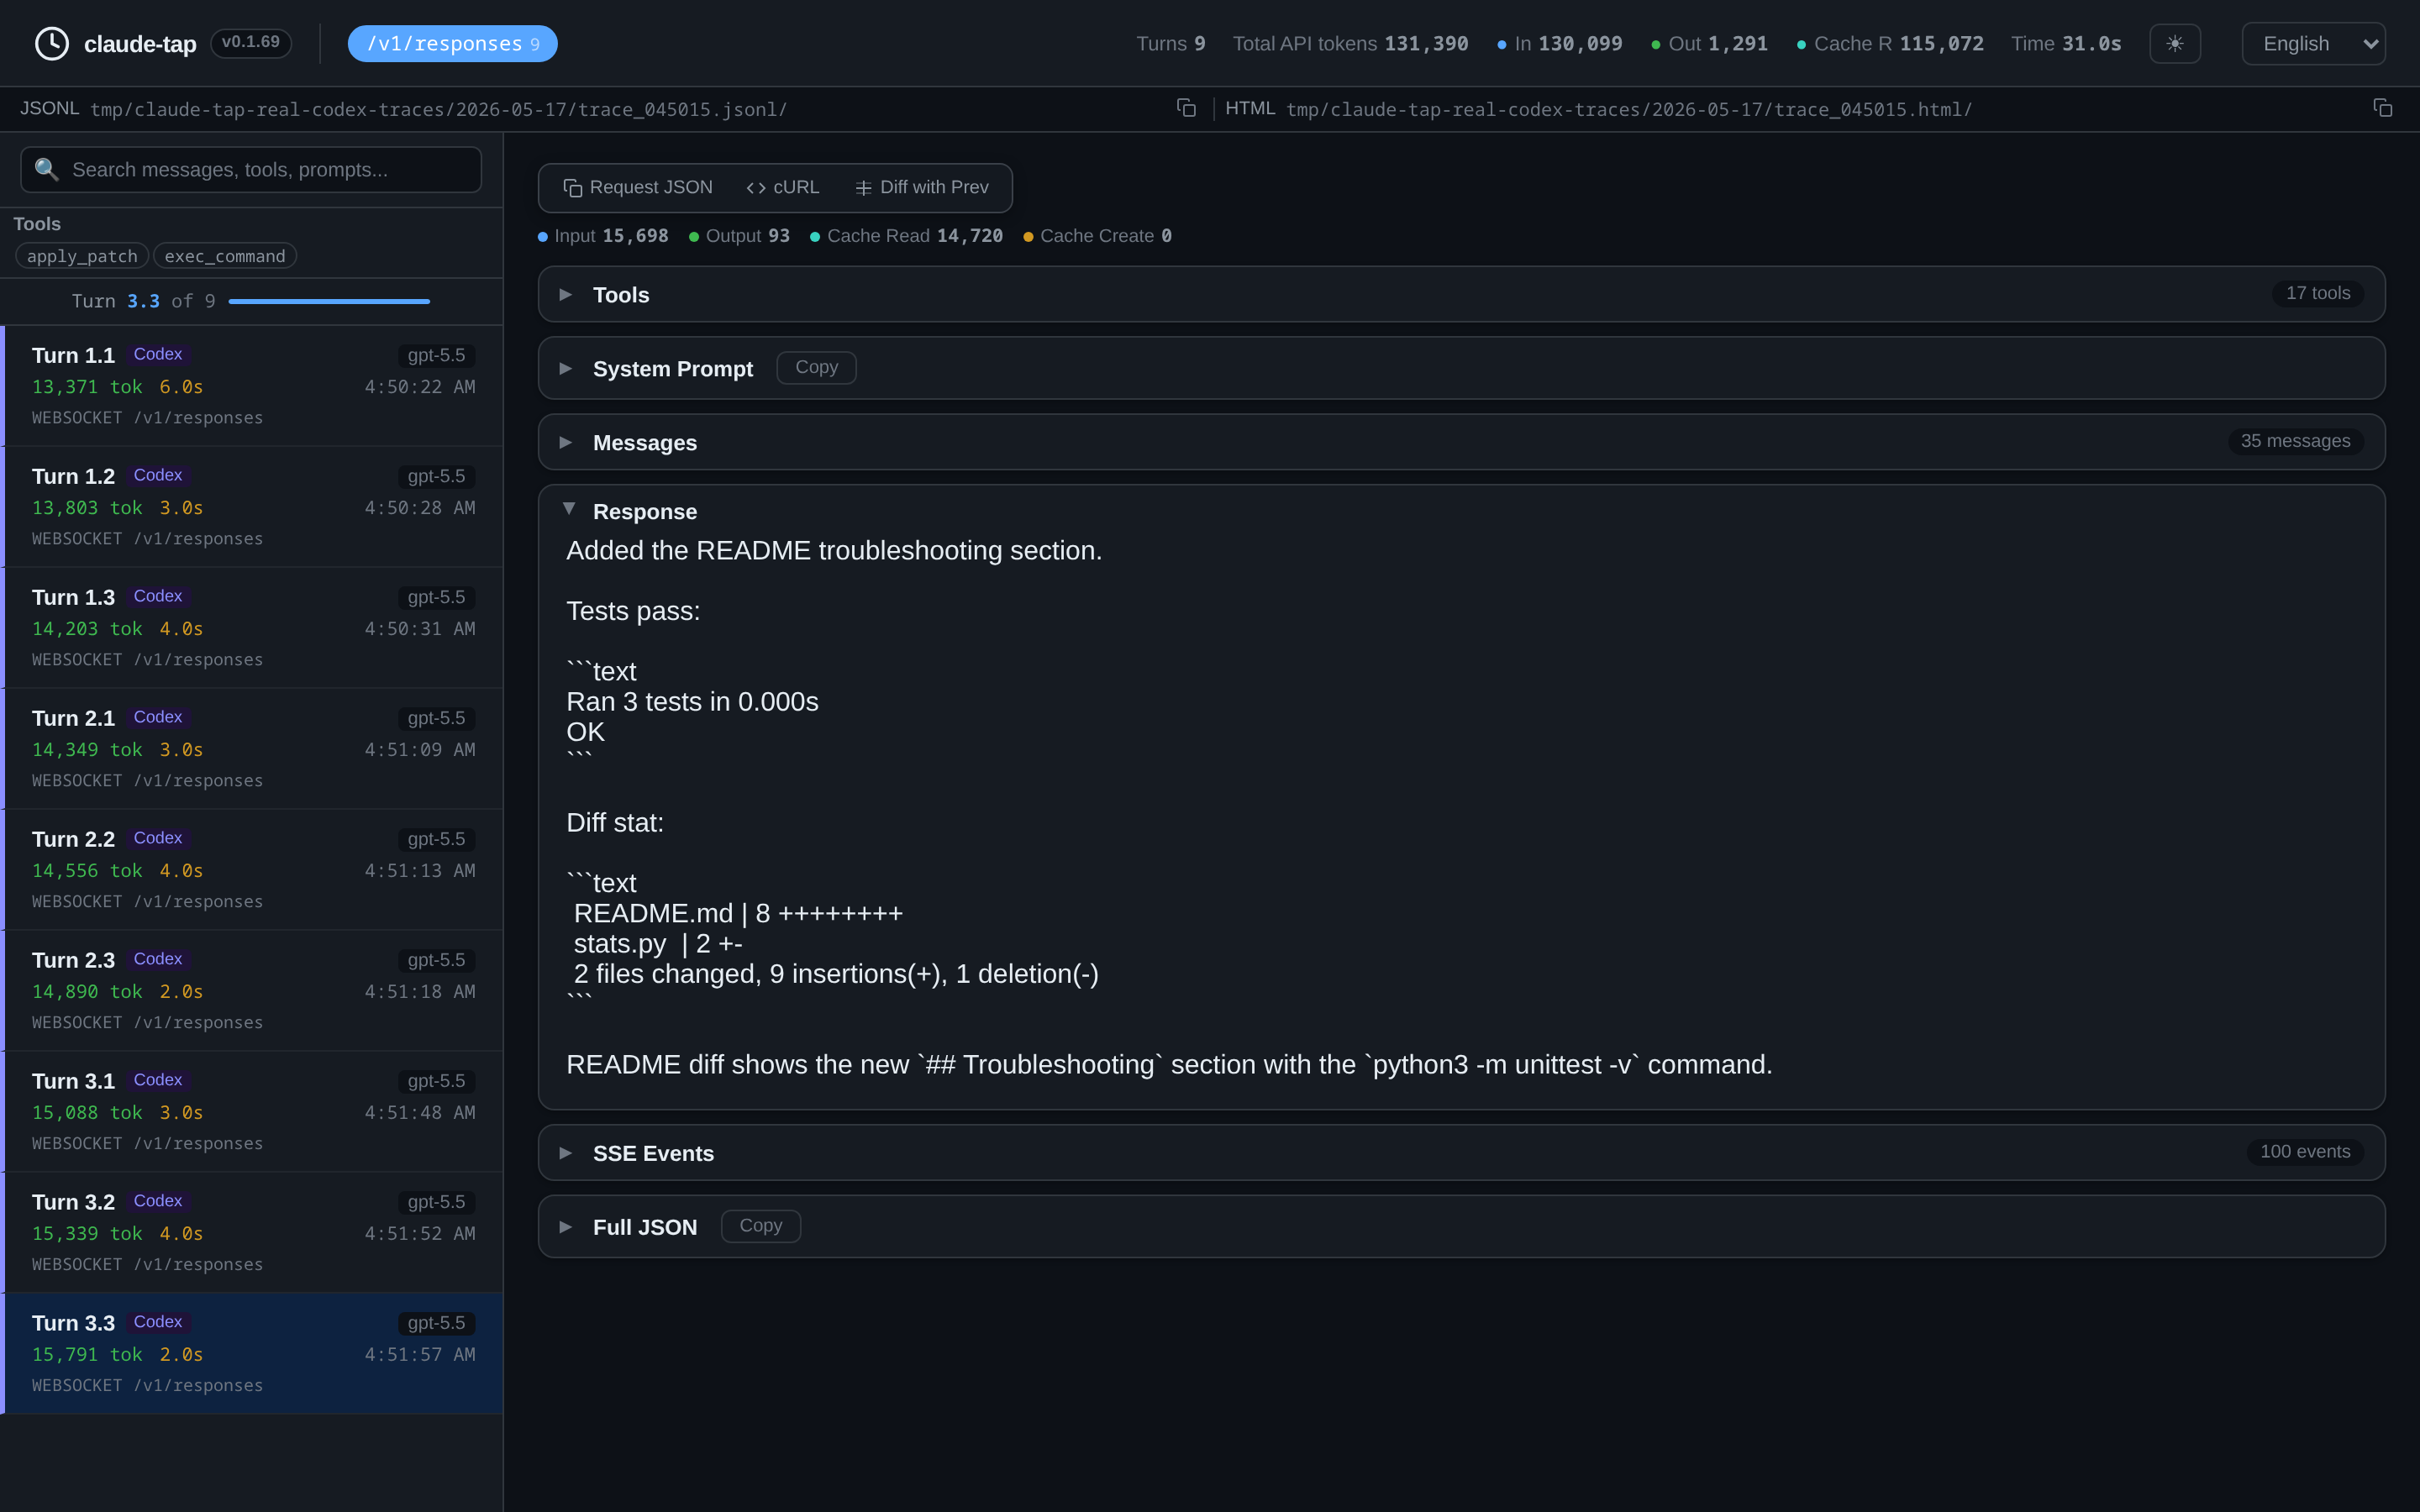Toggle the light/dark theme sun button
The height and width of the screenshot is (1512, 2420).
[x=2175, y=44]
